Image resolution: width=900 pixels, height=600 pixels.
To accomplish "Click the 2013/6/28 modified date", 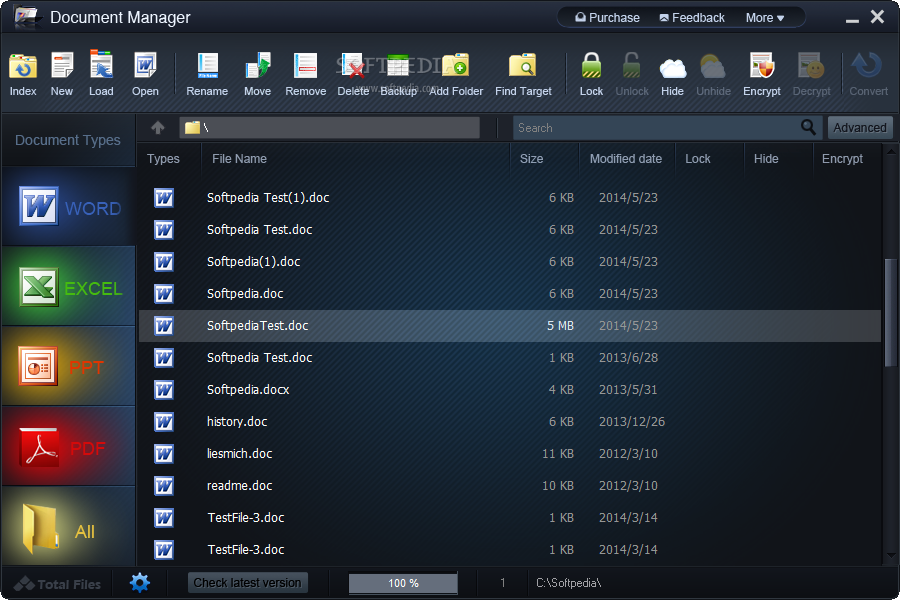I will (x=628, y=358).
